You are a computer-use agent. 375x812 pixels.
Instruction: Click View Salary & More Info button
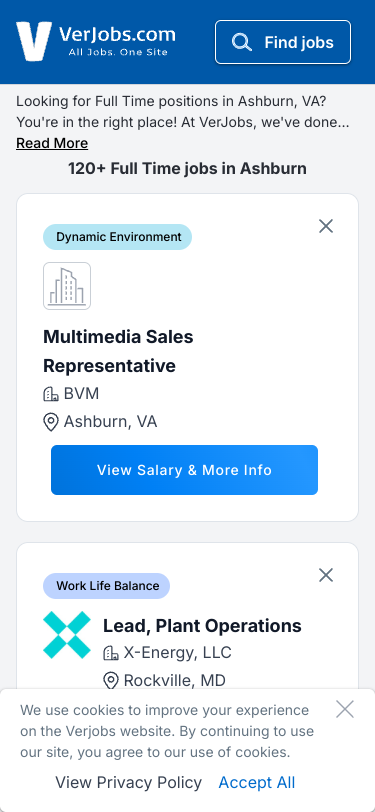coord(184,470)
